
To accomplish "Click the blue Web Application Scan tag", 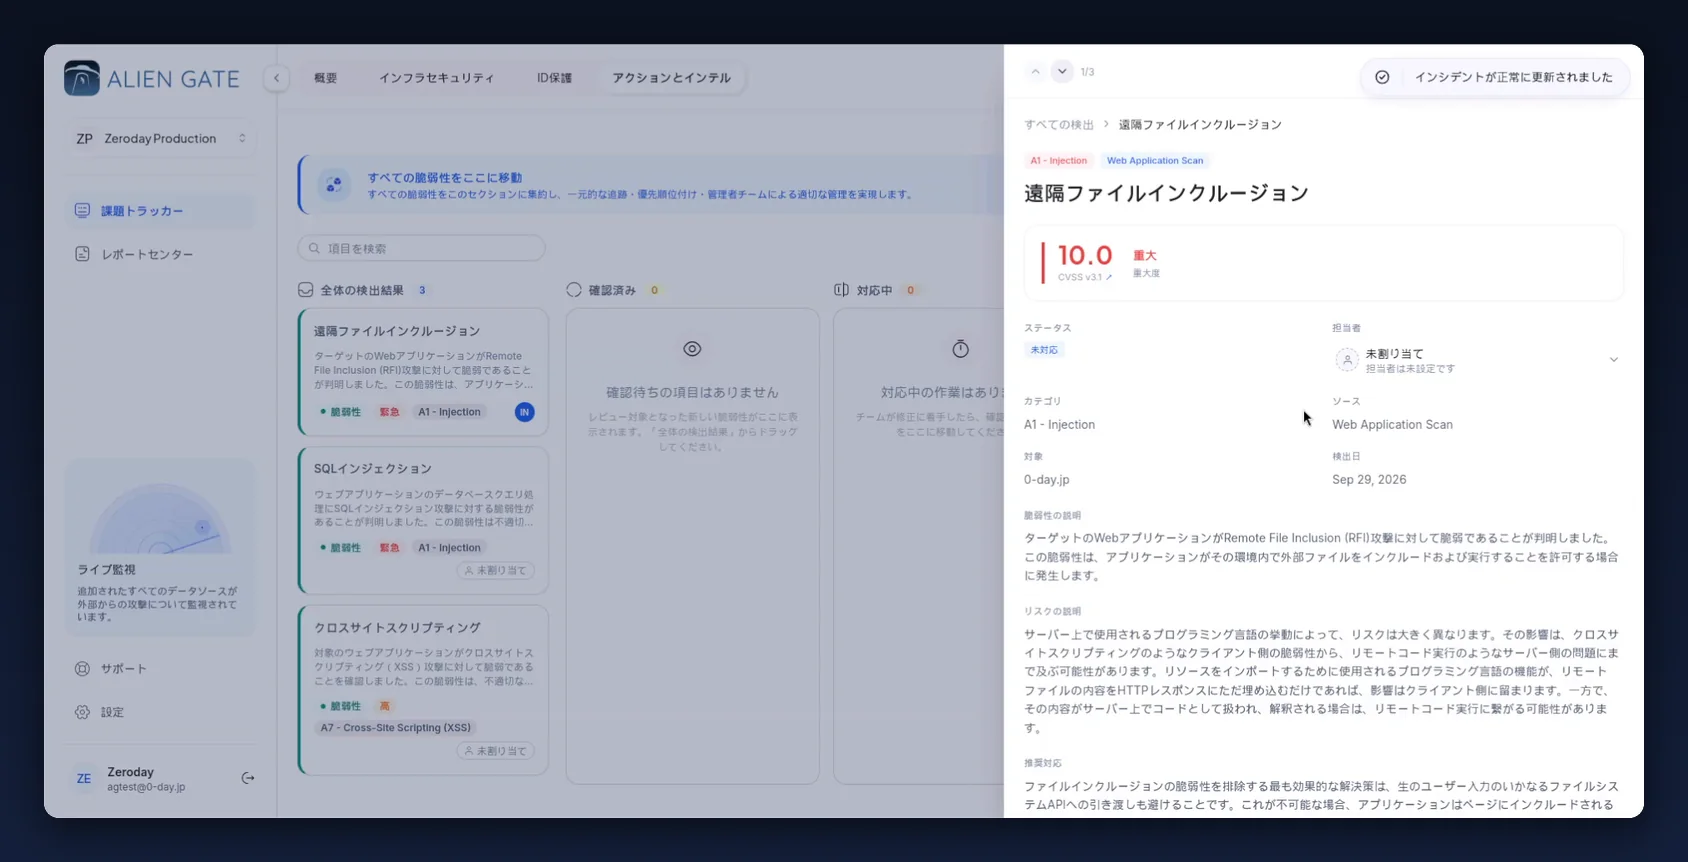I will 1155,161.
